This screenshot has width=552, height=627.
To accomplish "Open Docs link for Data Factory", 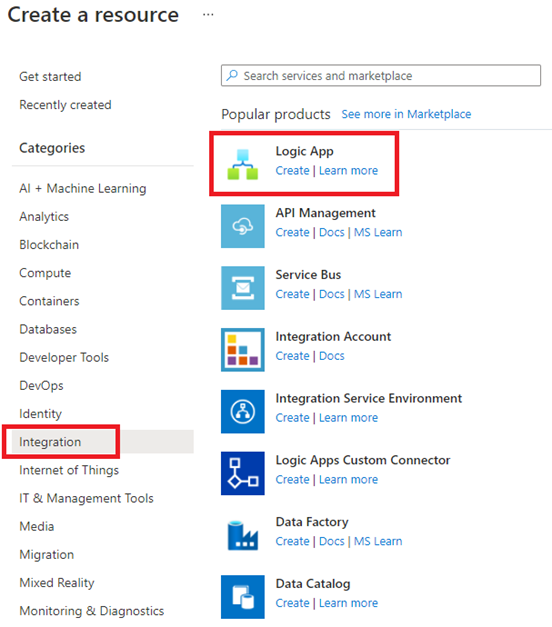I will tap(332, 541).
